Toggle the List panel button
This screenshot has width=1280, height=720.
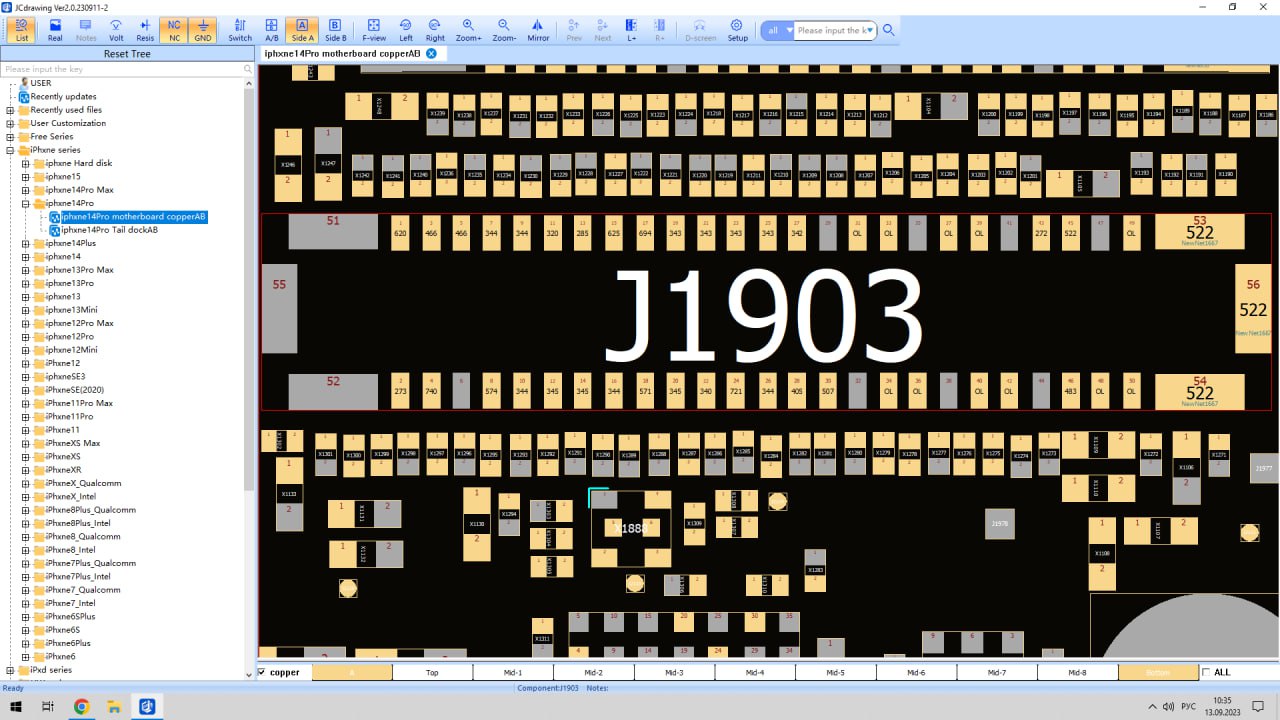[x=22, y=29]
